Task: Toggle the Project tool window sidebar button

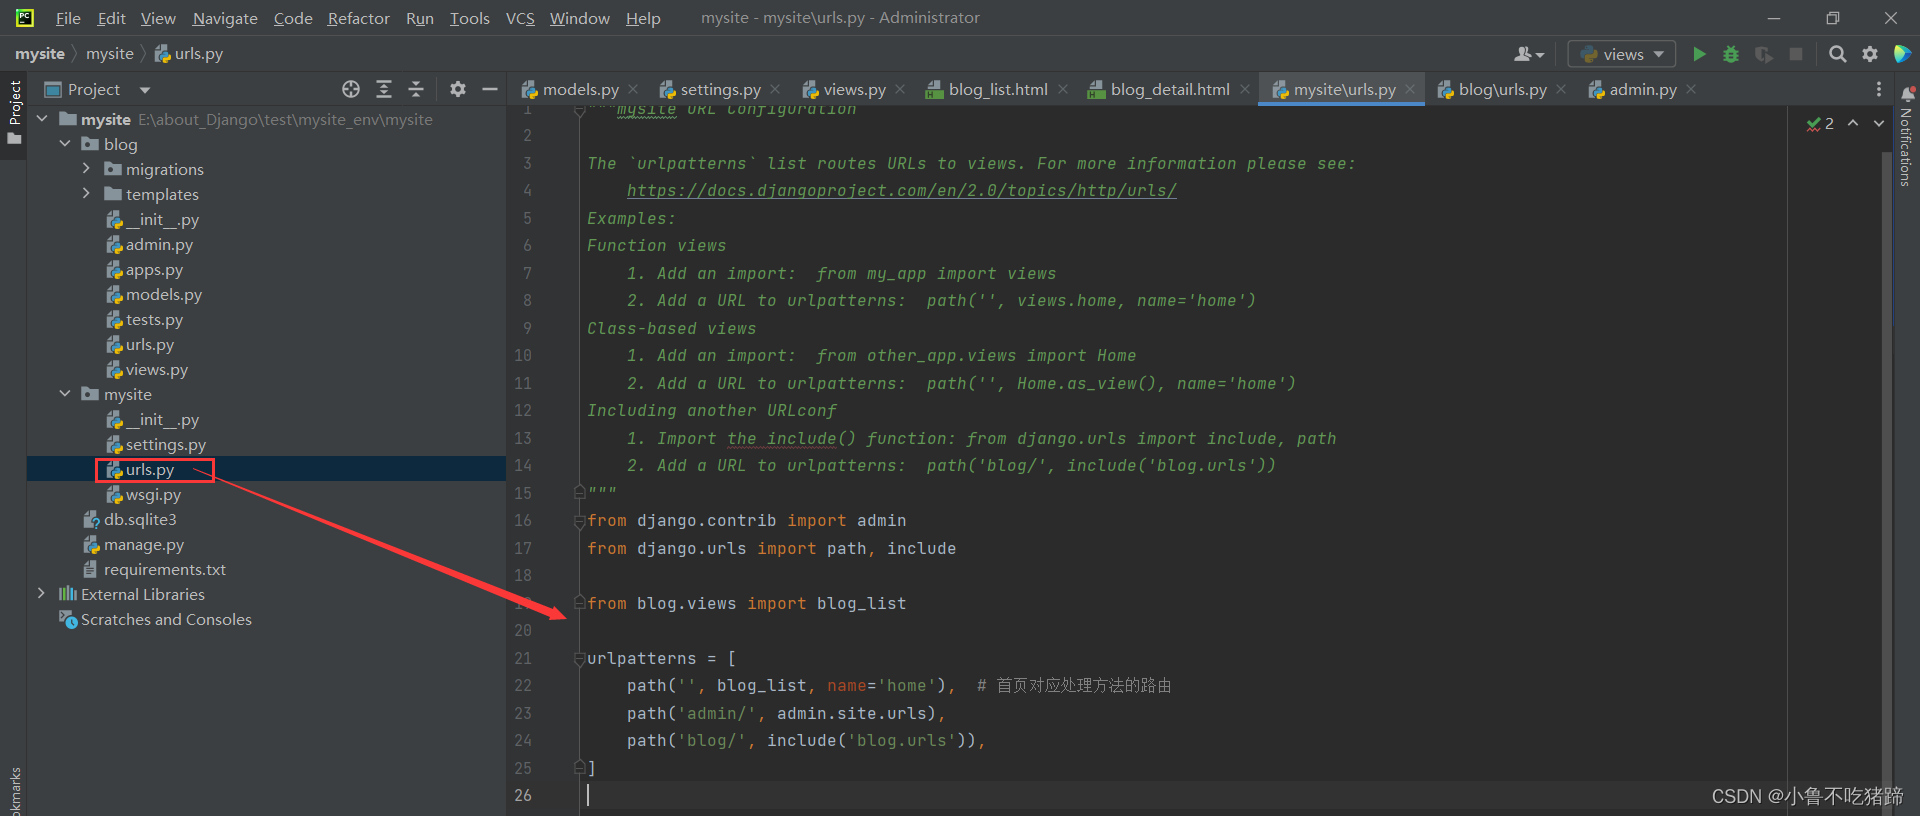Action: (14, 112)
